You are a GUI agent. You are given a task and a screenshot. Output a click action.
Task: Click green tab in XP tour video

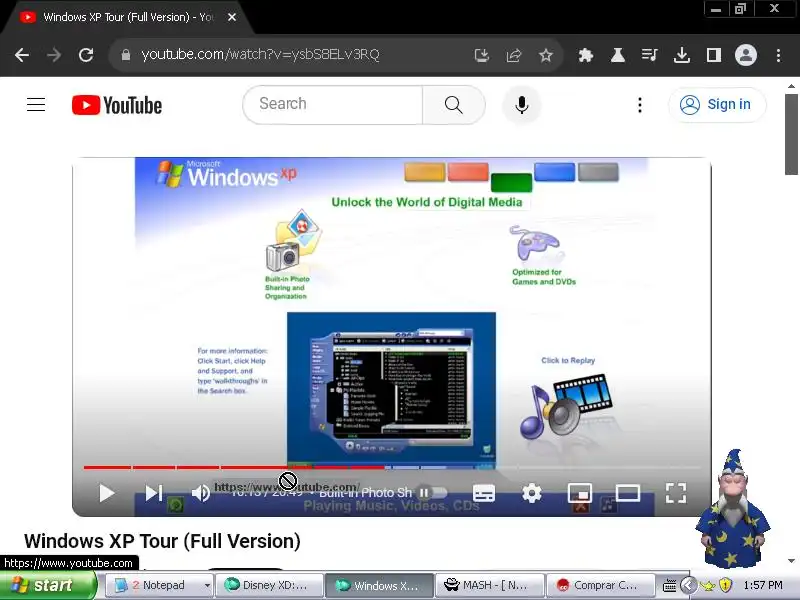[511, 182]
